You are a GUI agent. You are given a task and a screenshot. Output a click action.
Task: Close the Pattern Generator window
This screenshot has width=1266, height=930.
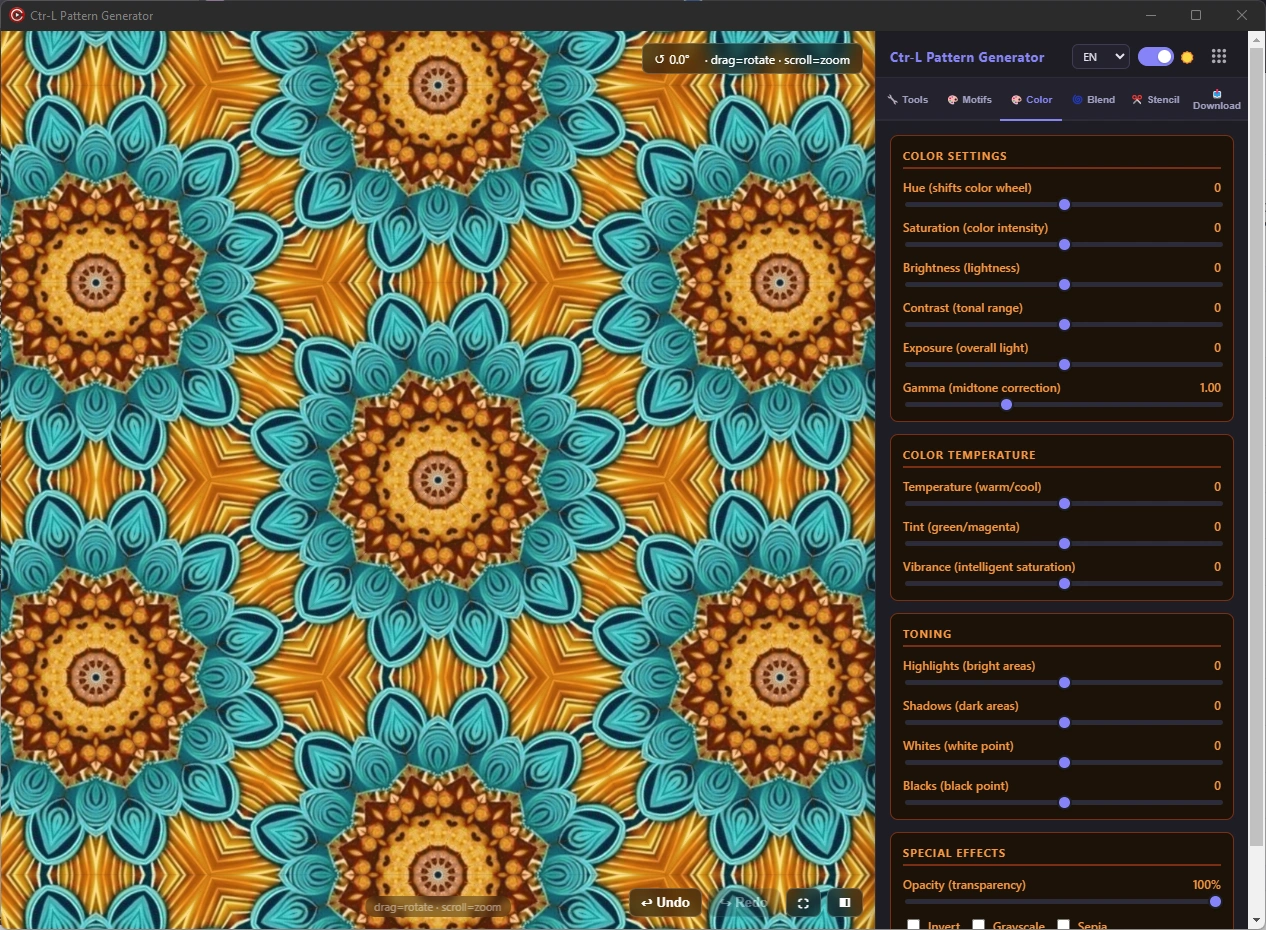click(1242, 15)
